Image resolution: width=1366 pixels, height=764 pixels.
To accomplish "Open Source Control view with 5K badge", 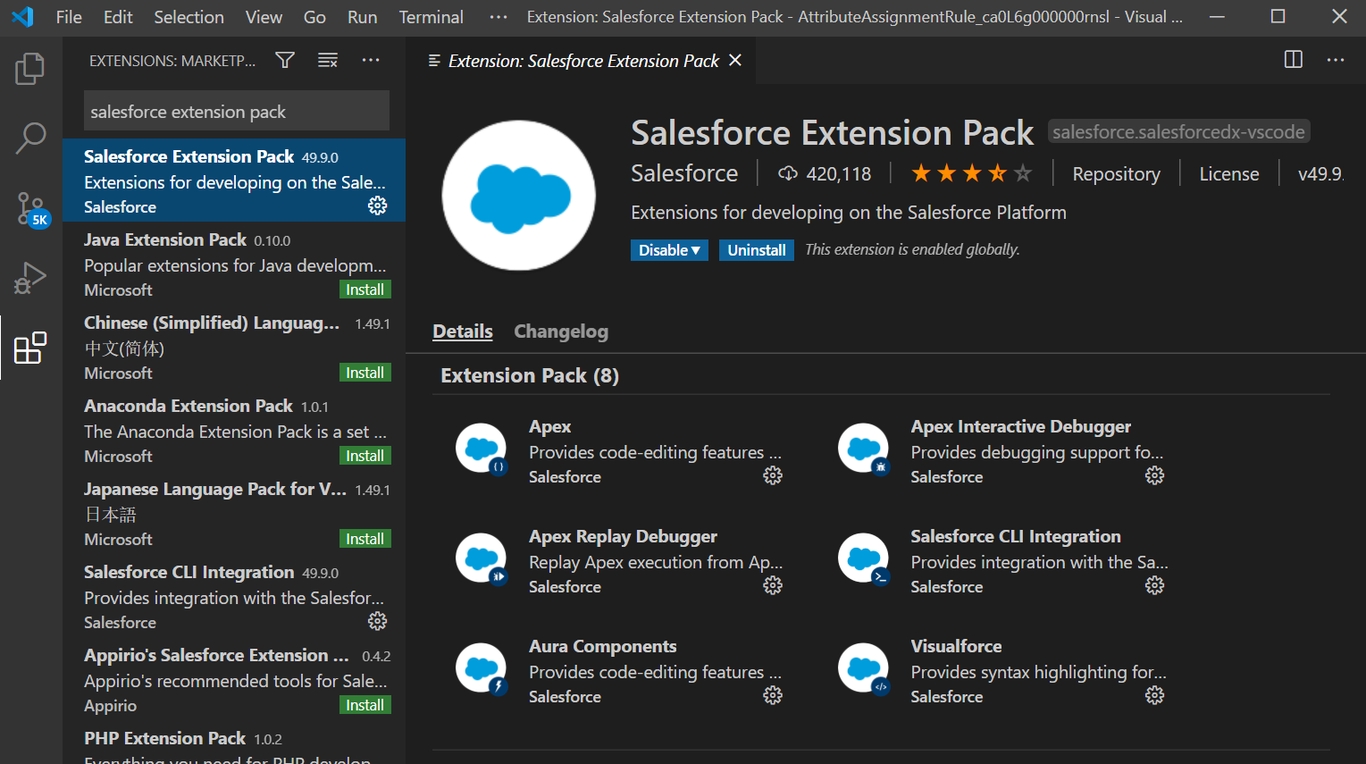I will click(30, 208).
